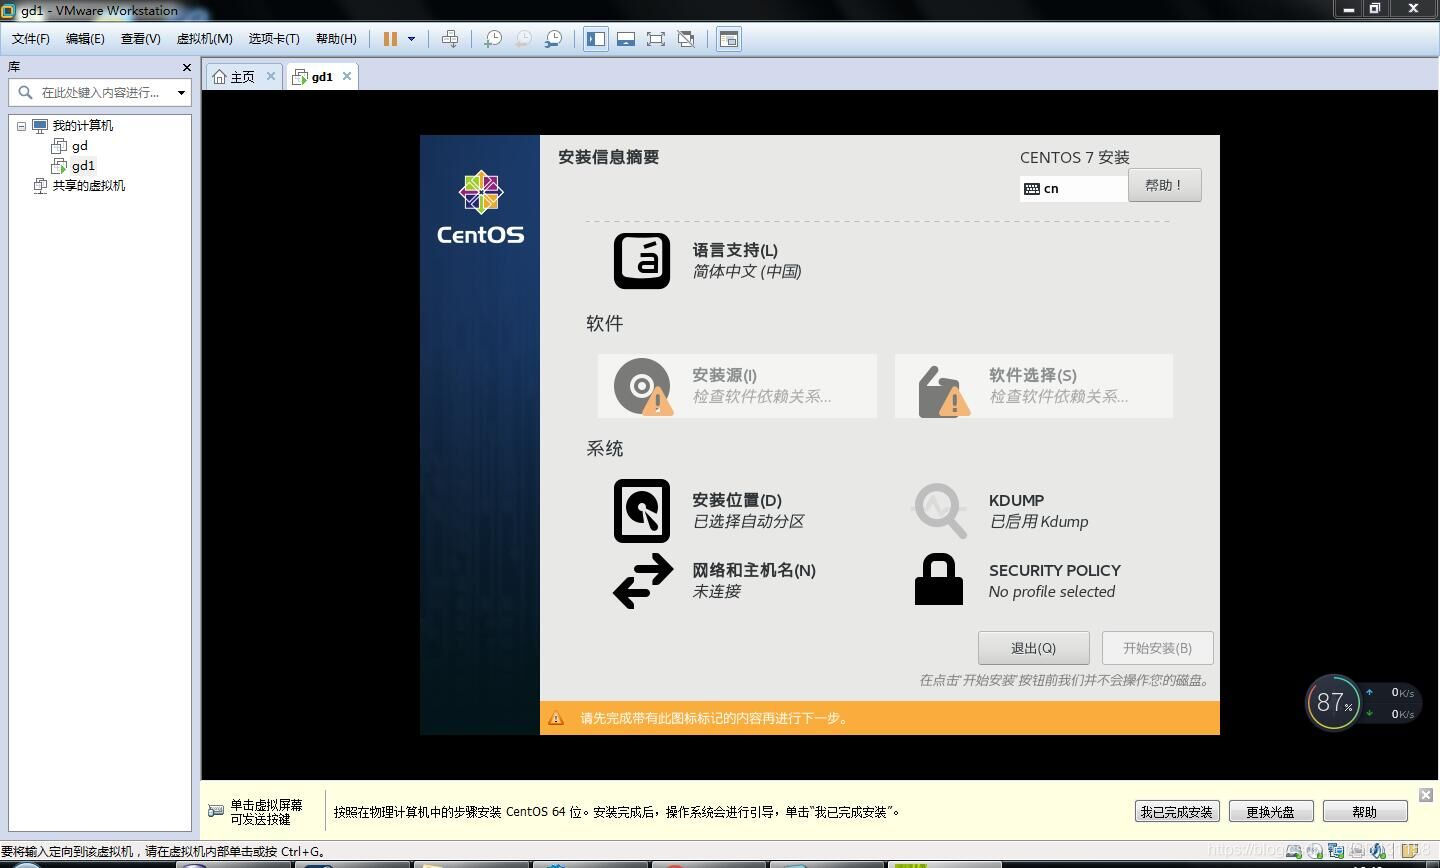Switch to Unity mode icon

[x=686, y=39]
